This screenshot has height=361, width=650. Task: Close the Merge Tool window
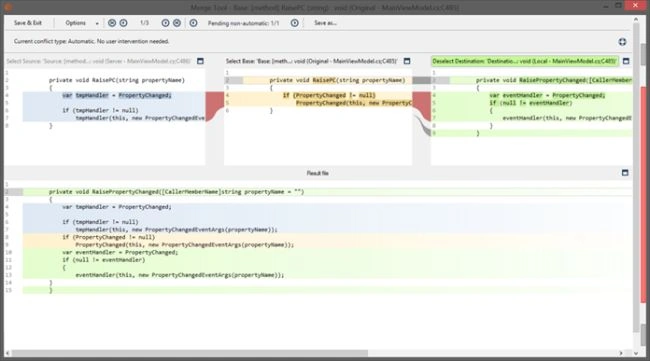pos(635,5)
